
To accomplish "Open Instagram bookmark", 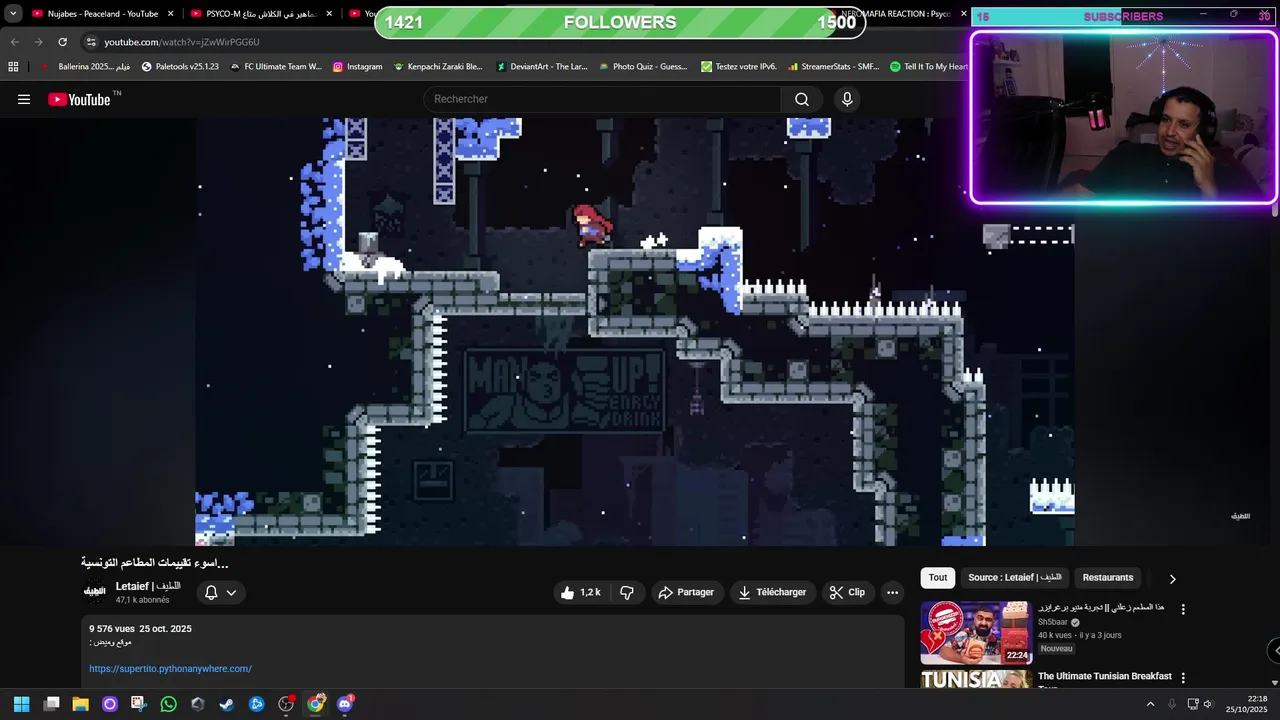I will point(358,67).
